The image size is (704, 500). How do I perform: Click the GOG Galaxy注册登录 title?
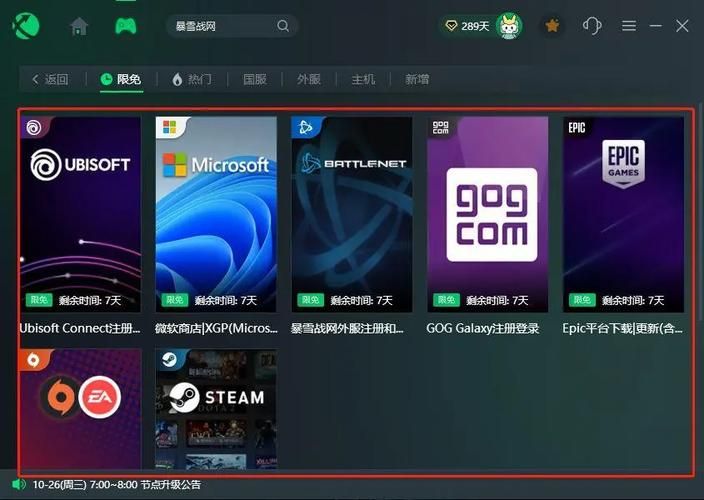[x=483, y=328]
